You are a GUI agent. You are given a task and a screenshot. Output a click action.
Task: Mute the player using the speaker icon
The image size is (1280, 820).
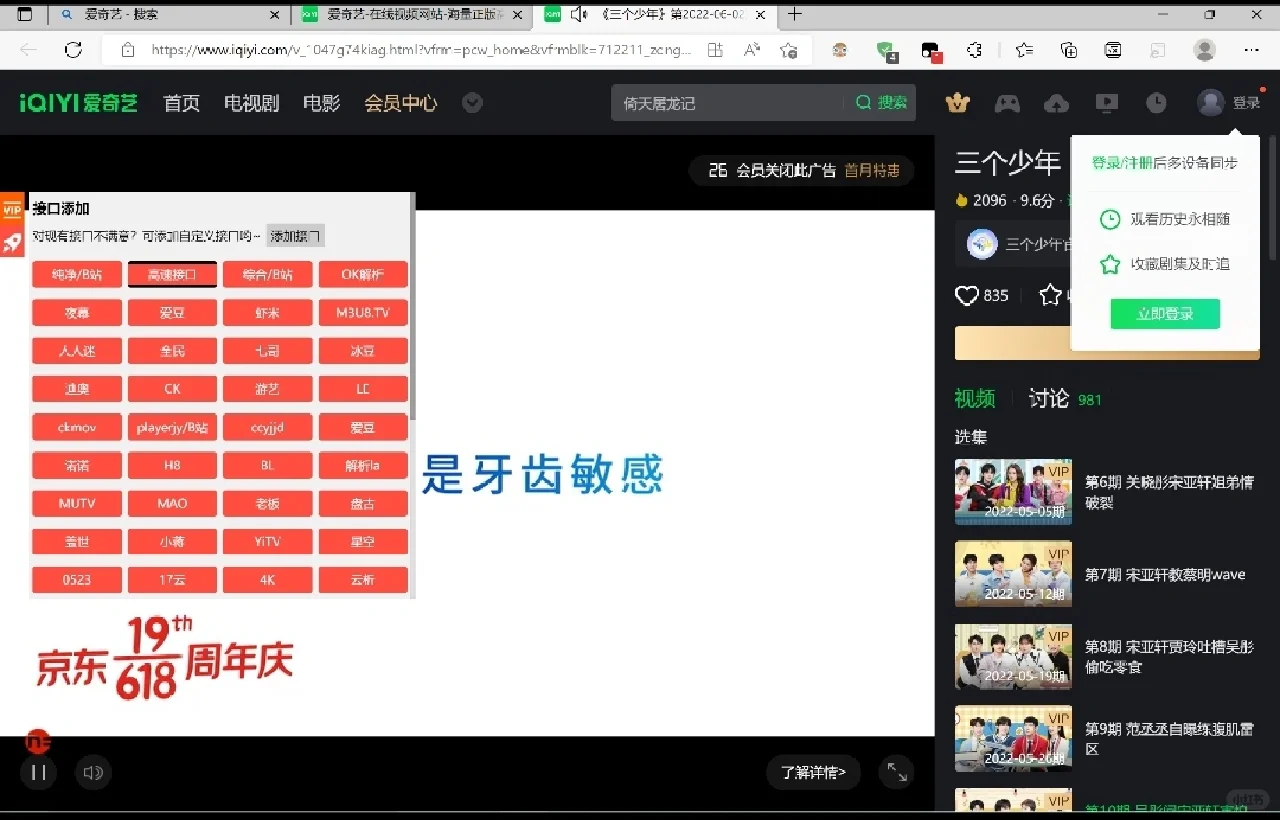point(93,772)
